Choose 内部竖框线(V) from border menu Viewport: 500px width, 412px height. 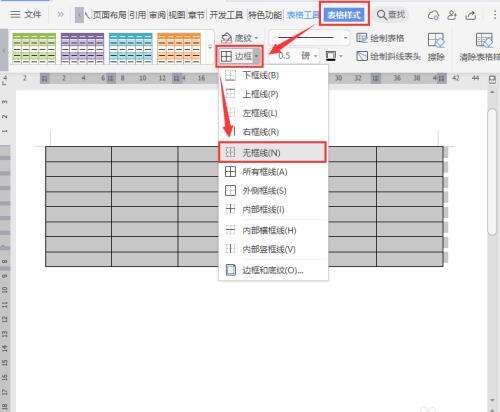coord(273,249)
